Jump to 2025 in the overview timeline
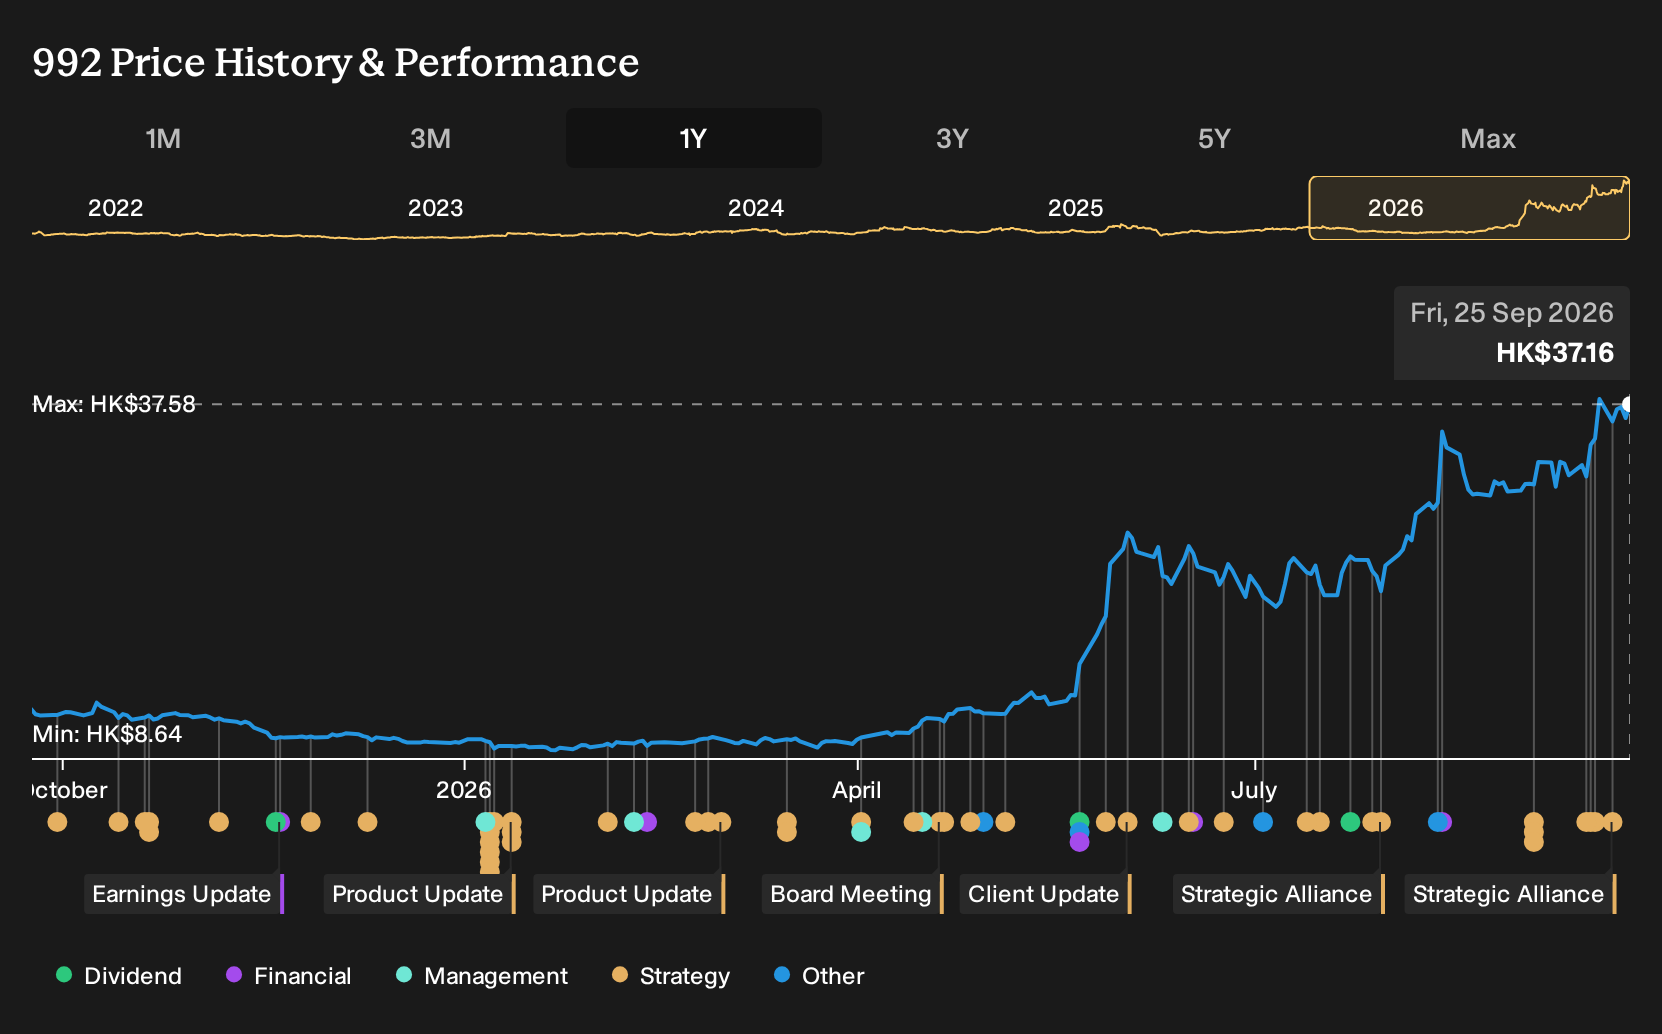 1076,208
